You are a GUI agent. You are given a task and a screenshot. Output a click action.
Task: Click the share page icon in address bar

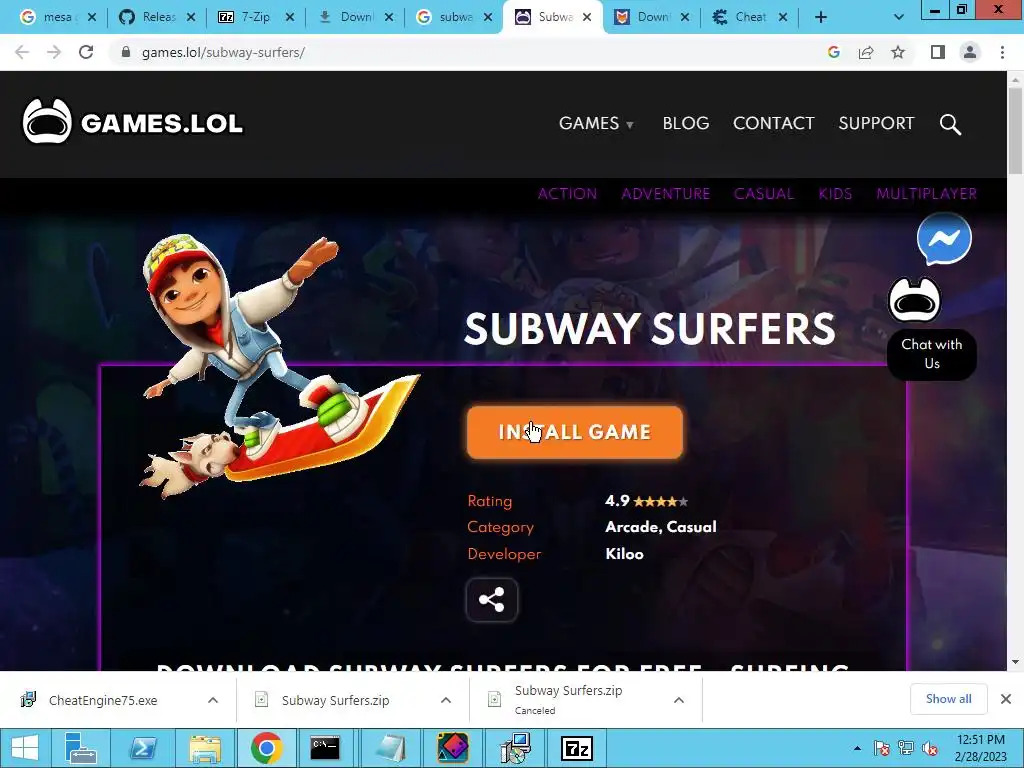tap(866, 52)
